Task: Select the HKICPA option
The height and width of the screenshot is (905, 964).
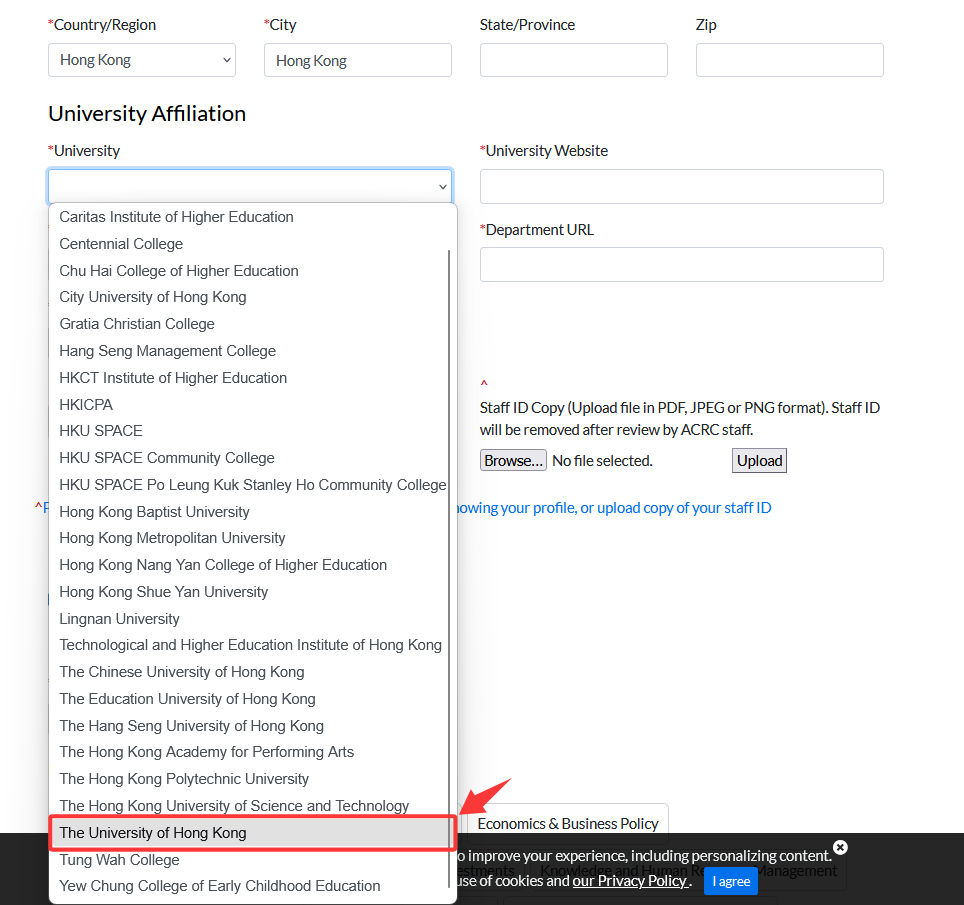Action: click(x=249, y=405)
